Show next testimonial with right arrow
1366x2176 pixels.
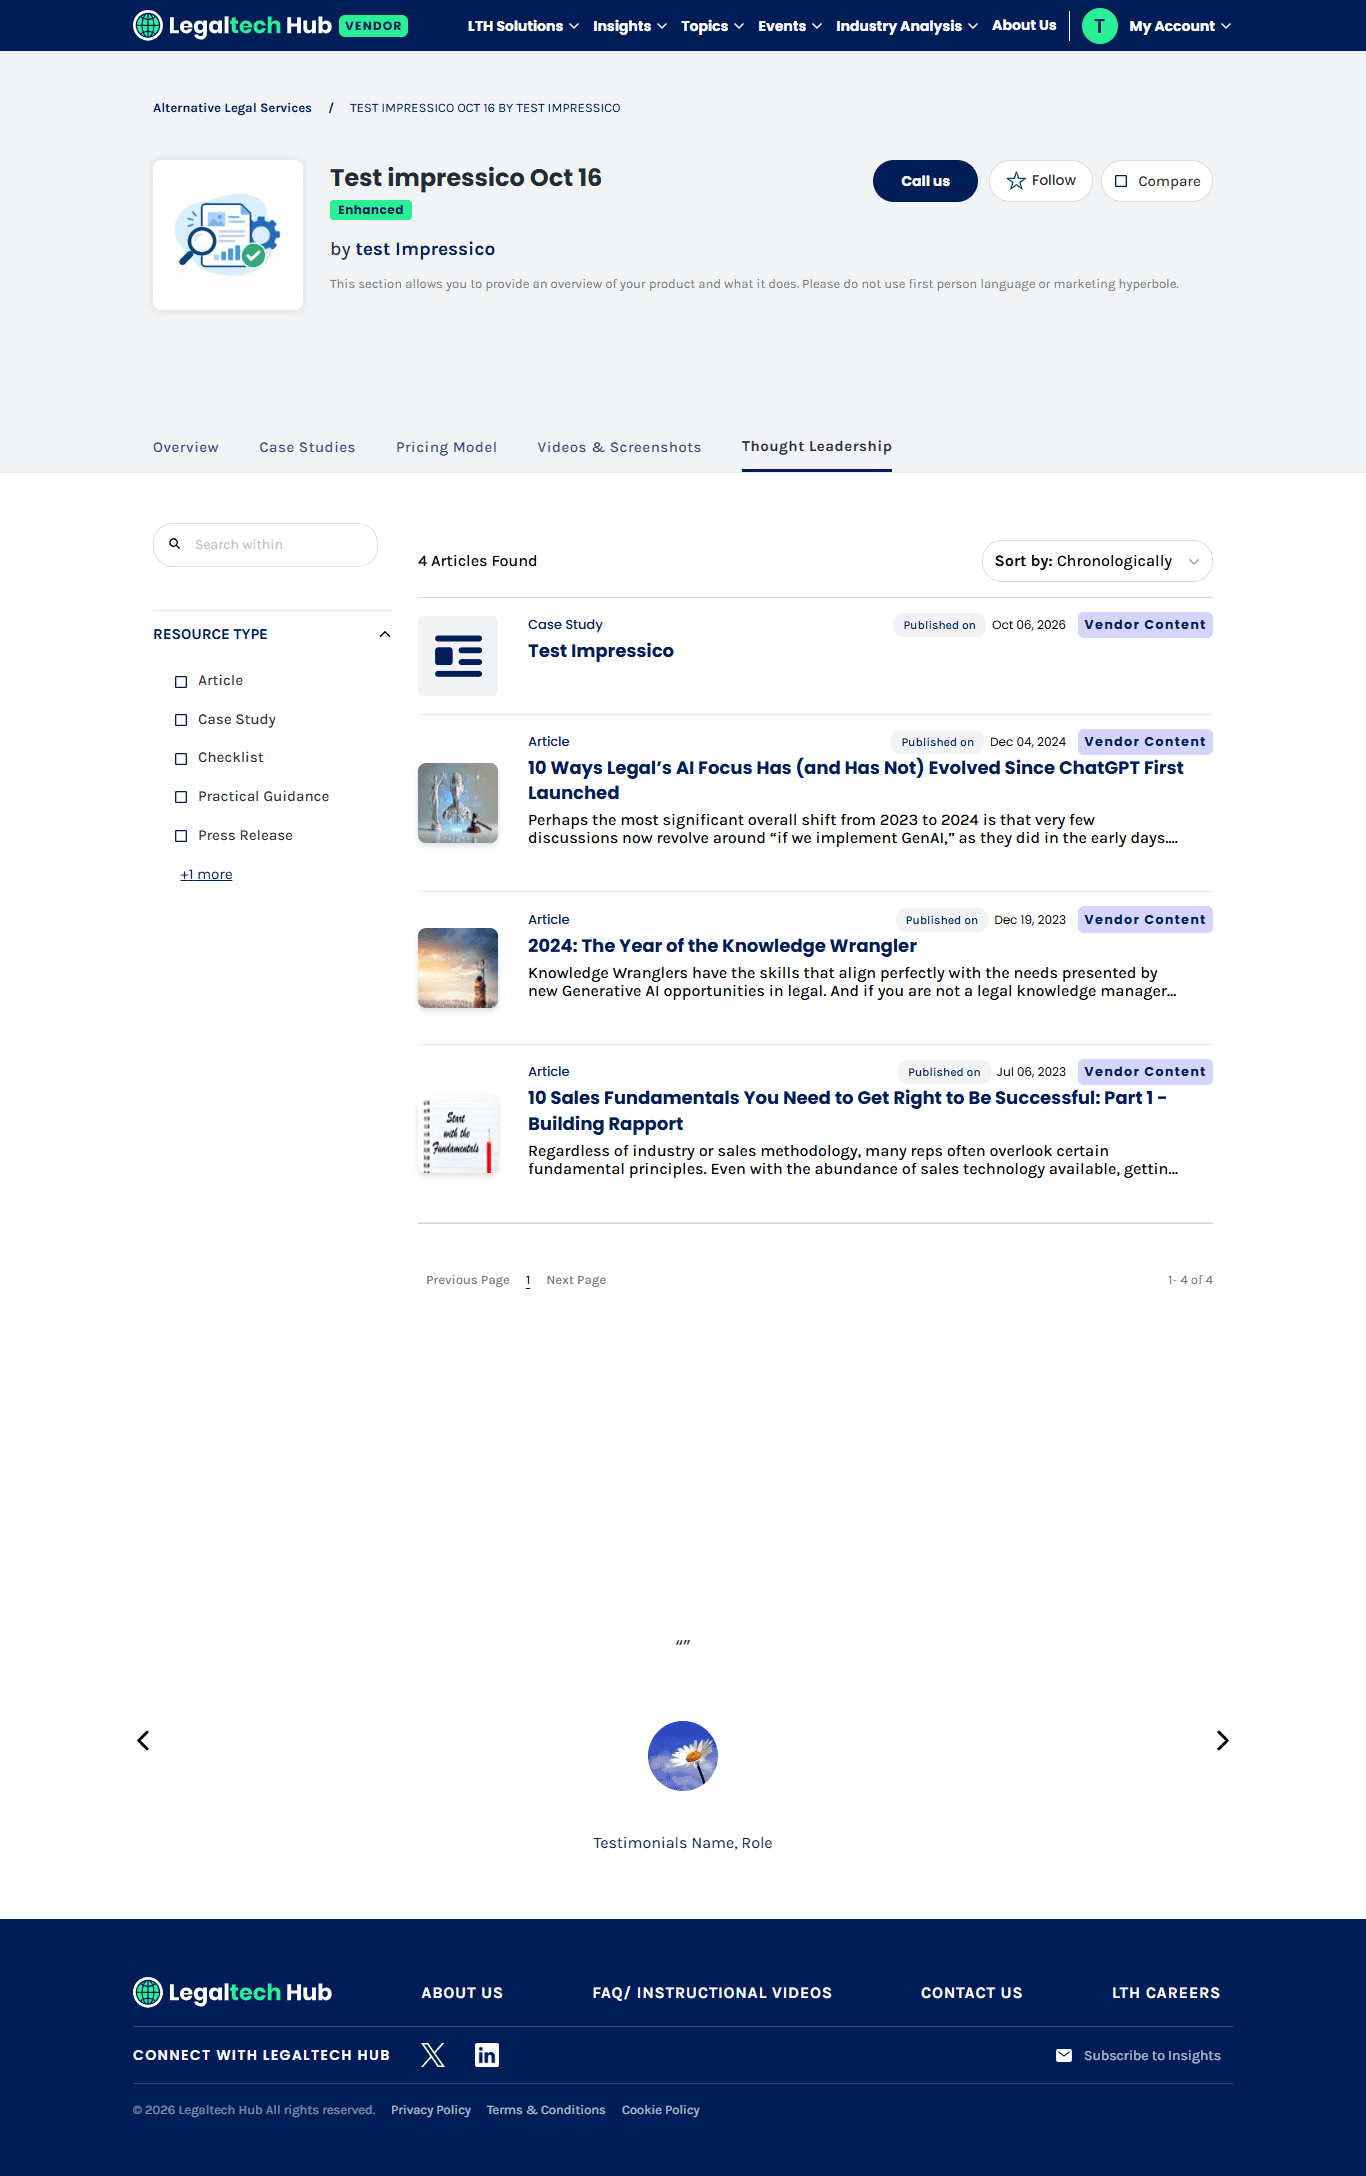(1223, 1741)
